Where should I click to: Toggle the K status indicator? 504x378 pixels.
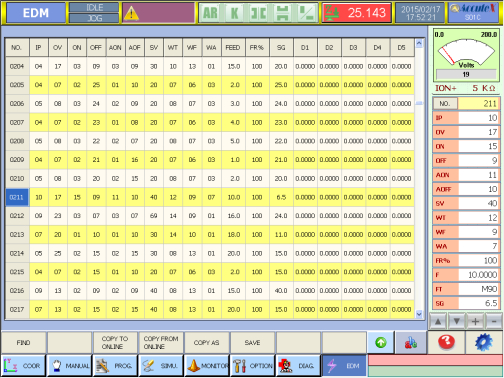point(234,13)
